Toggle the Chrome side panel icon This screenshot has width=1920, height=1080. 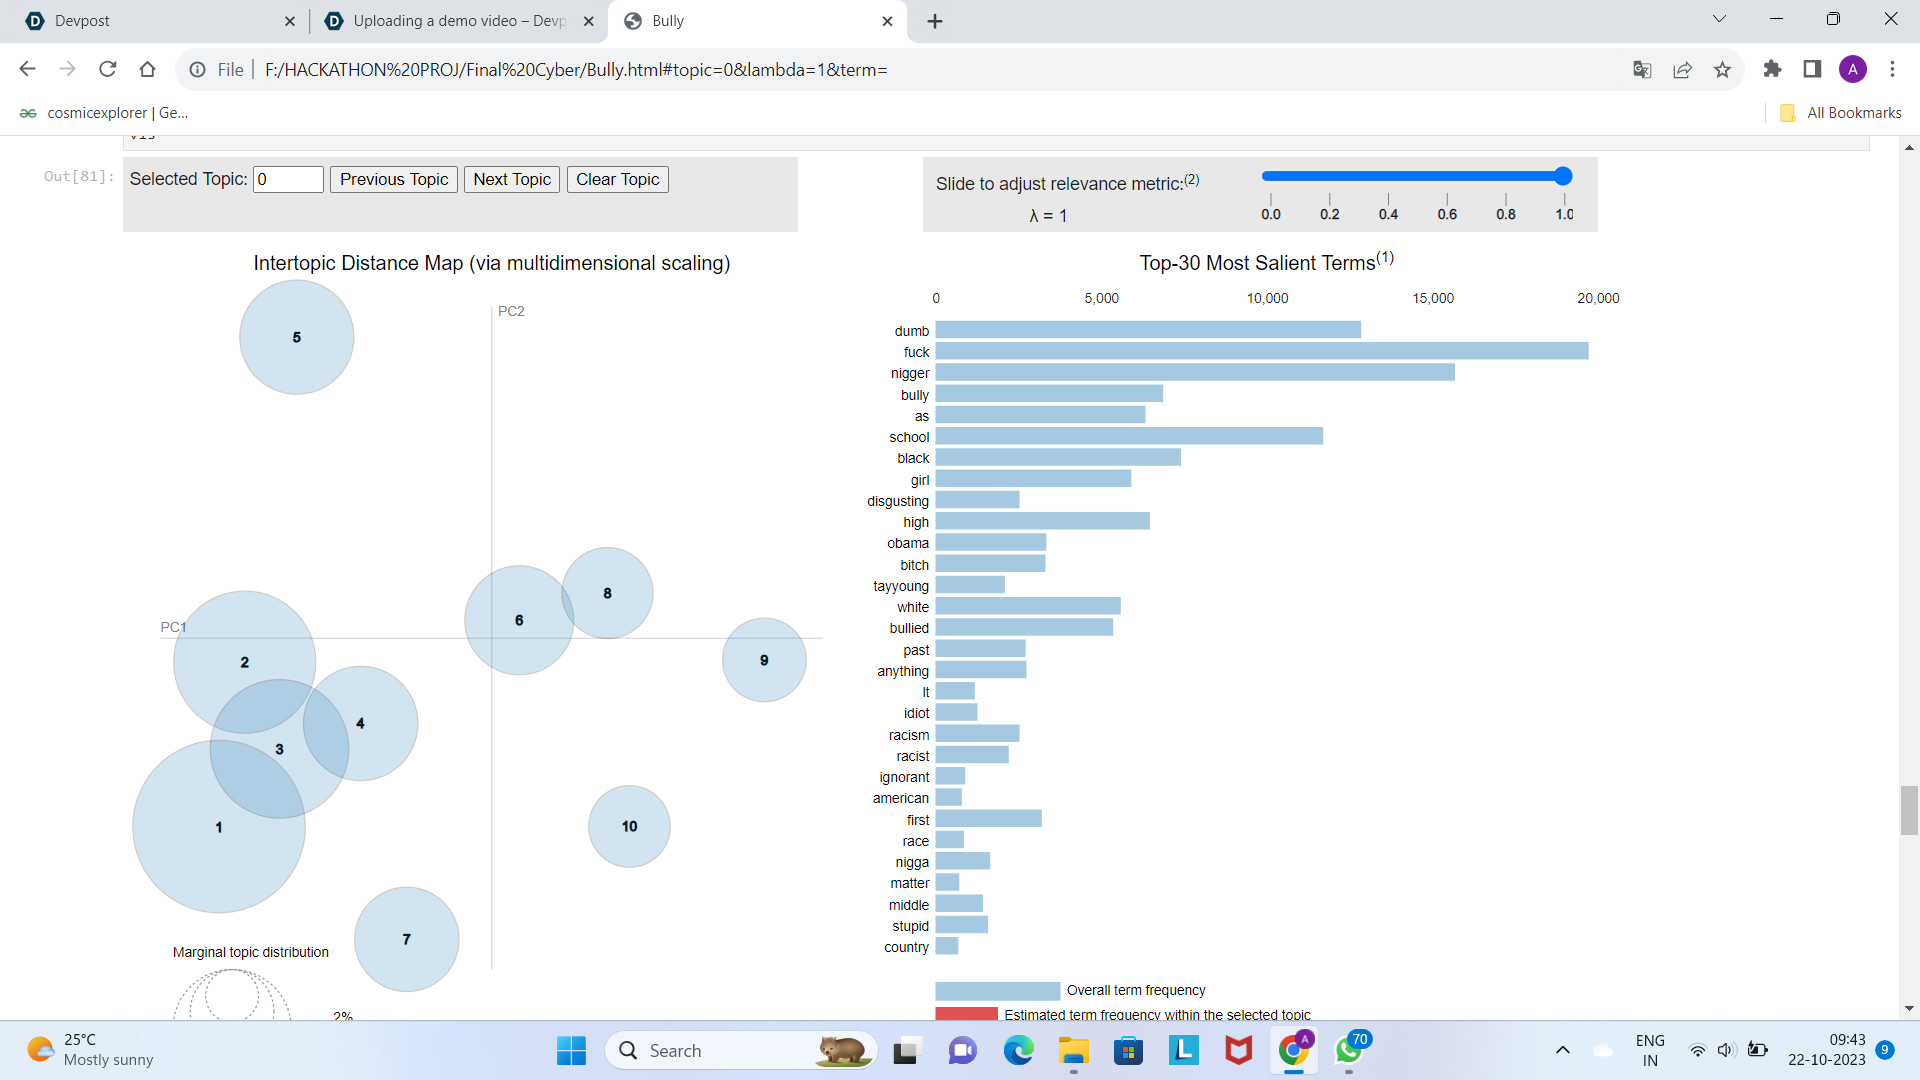pos(1812,69)
